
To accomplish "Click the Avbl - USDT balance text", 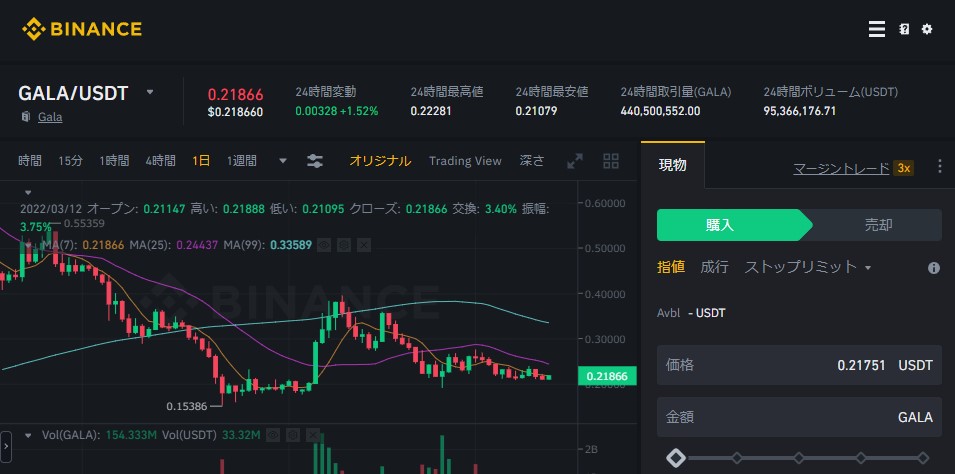I will pos(691,313).
